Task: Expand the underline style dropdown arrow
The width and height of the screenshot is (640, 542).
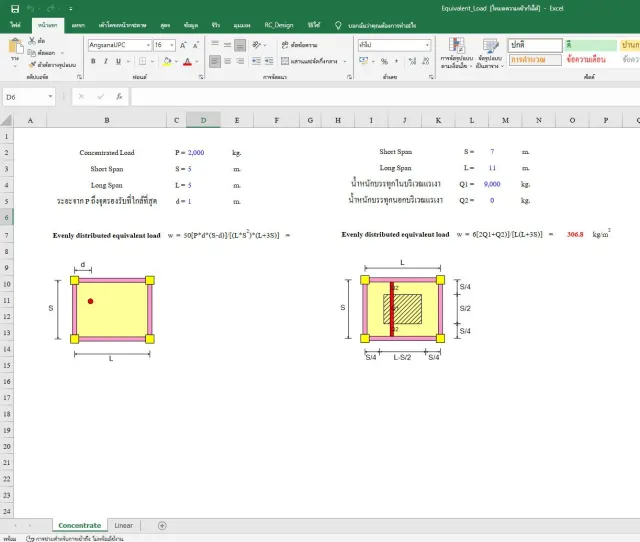Action: tap(128, 62)
